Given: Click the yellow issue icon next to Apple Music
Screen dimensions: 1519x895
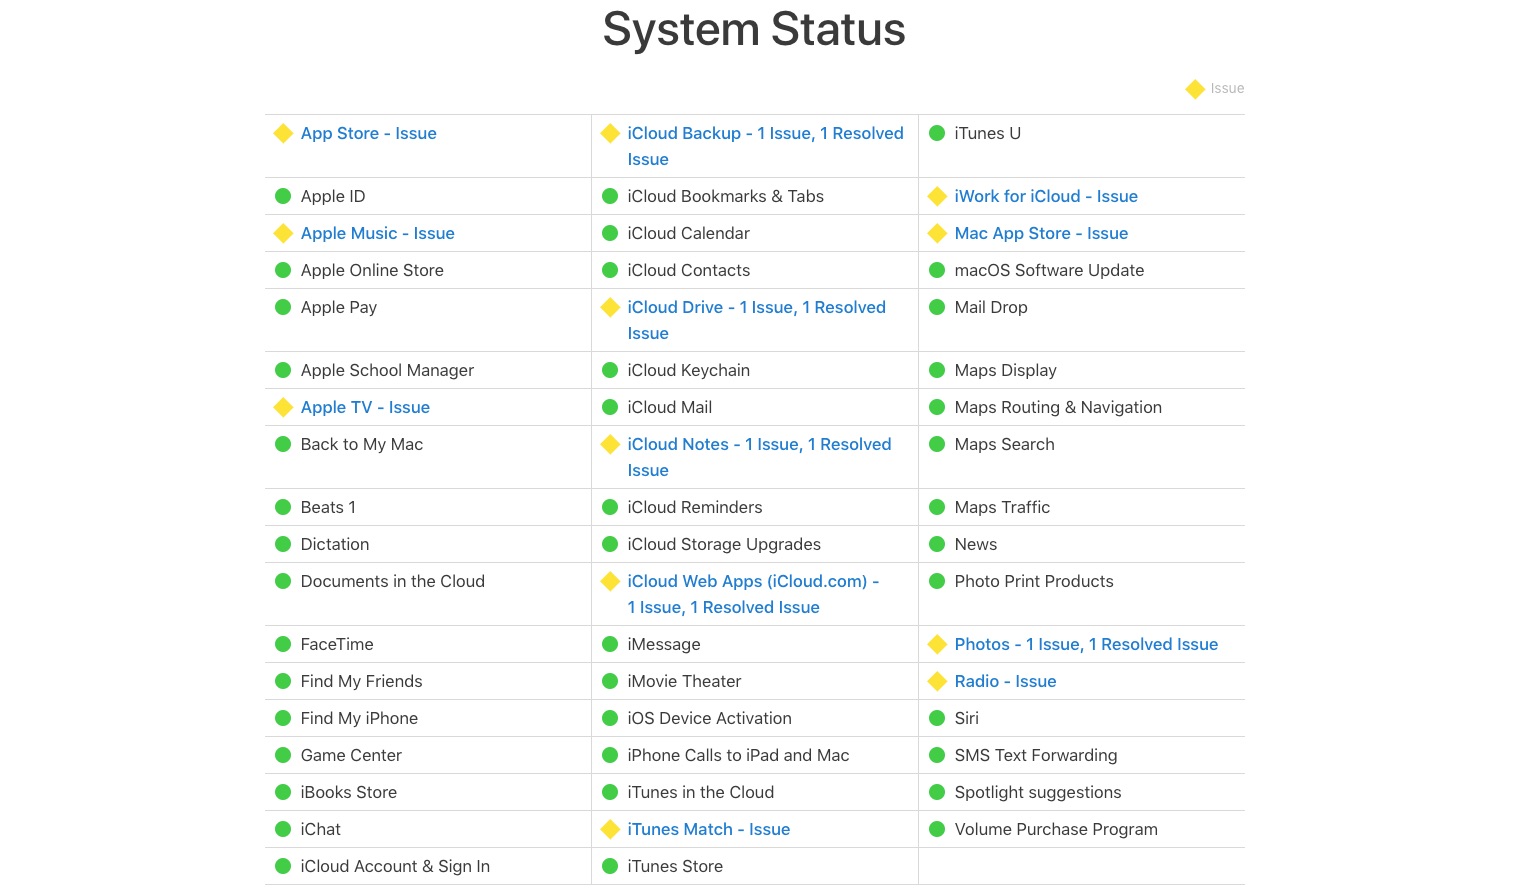Looking at the screenshot, I should click(x=283, y=233).
